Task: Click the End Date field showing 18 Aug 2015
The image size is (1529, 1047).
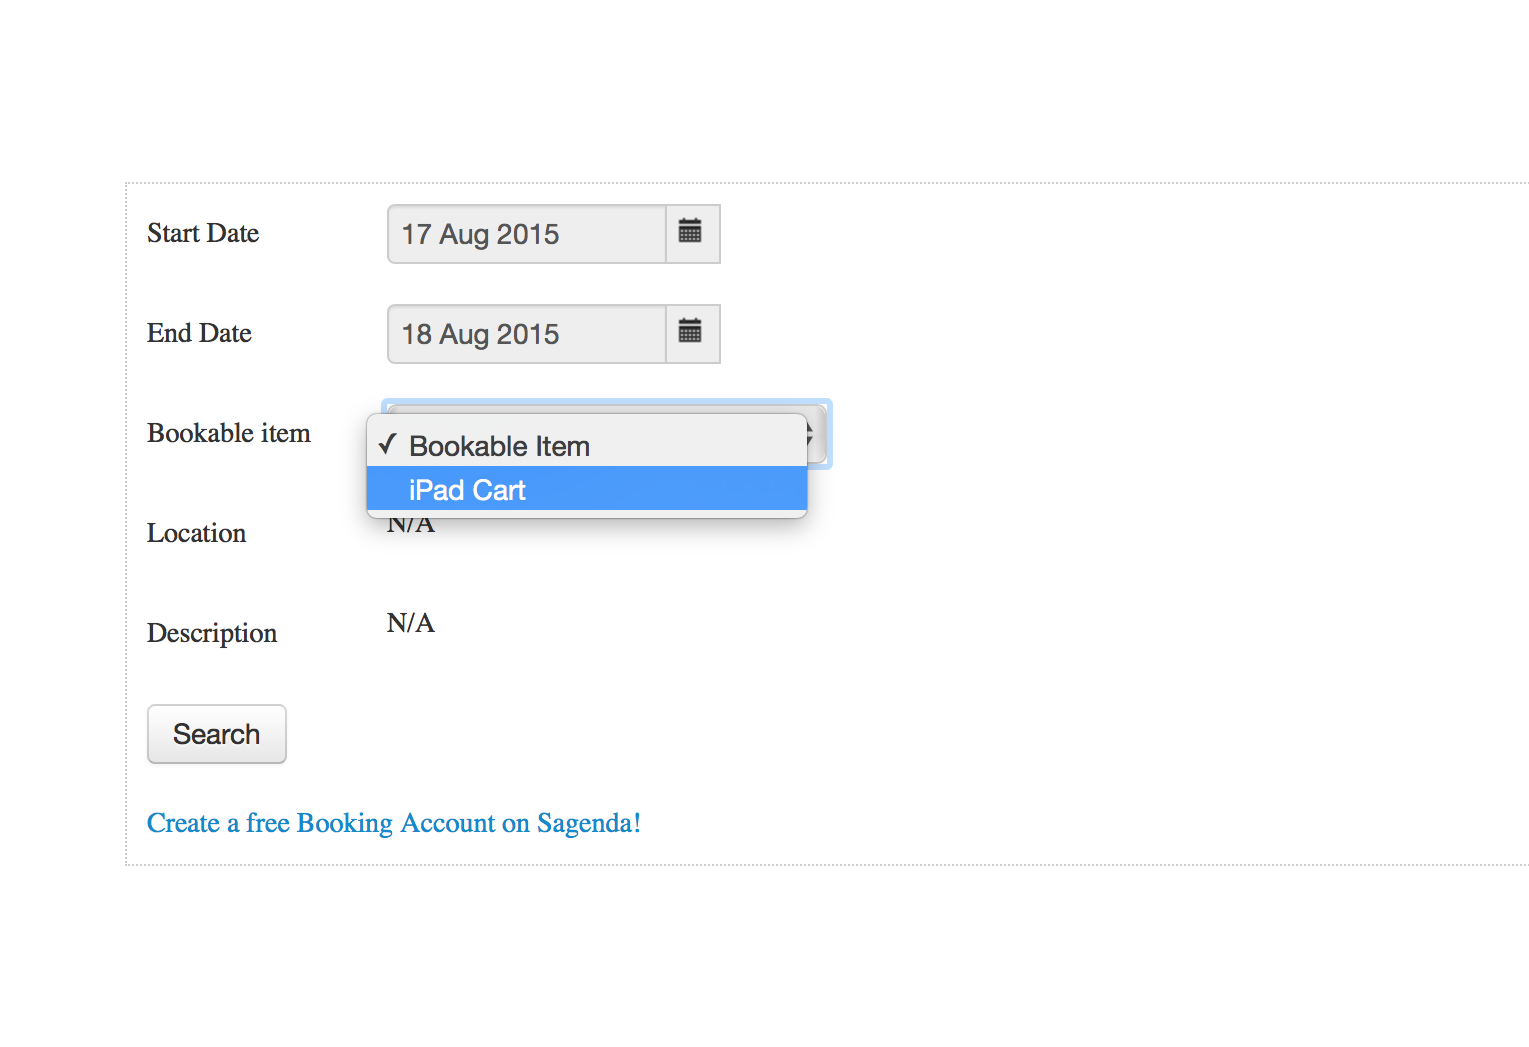Action: 526,334
